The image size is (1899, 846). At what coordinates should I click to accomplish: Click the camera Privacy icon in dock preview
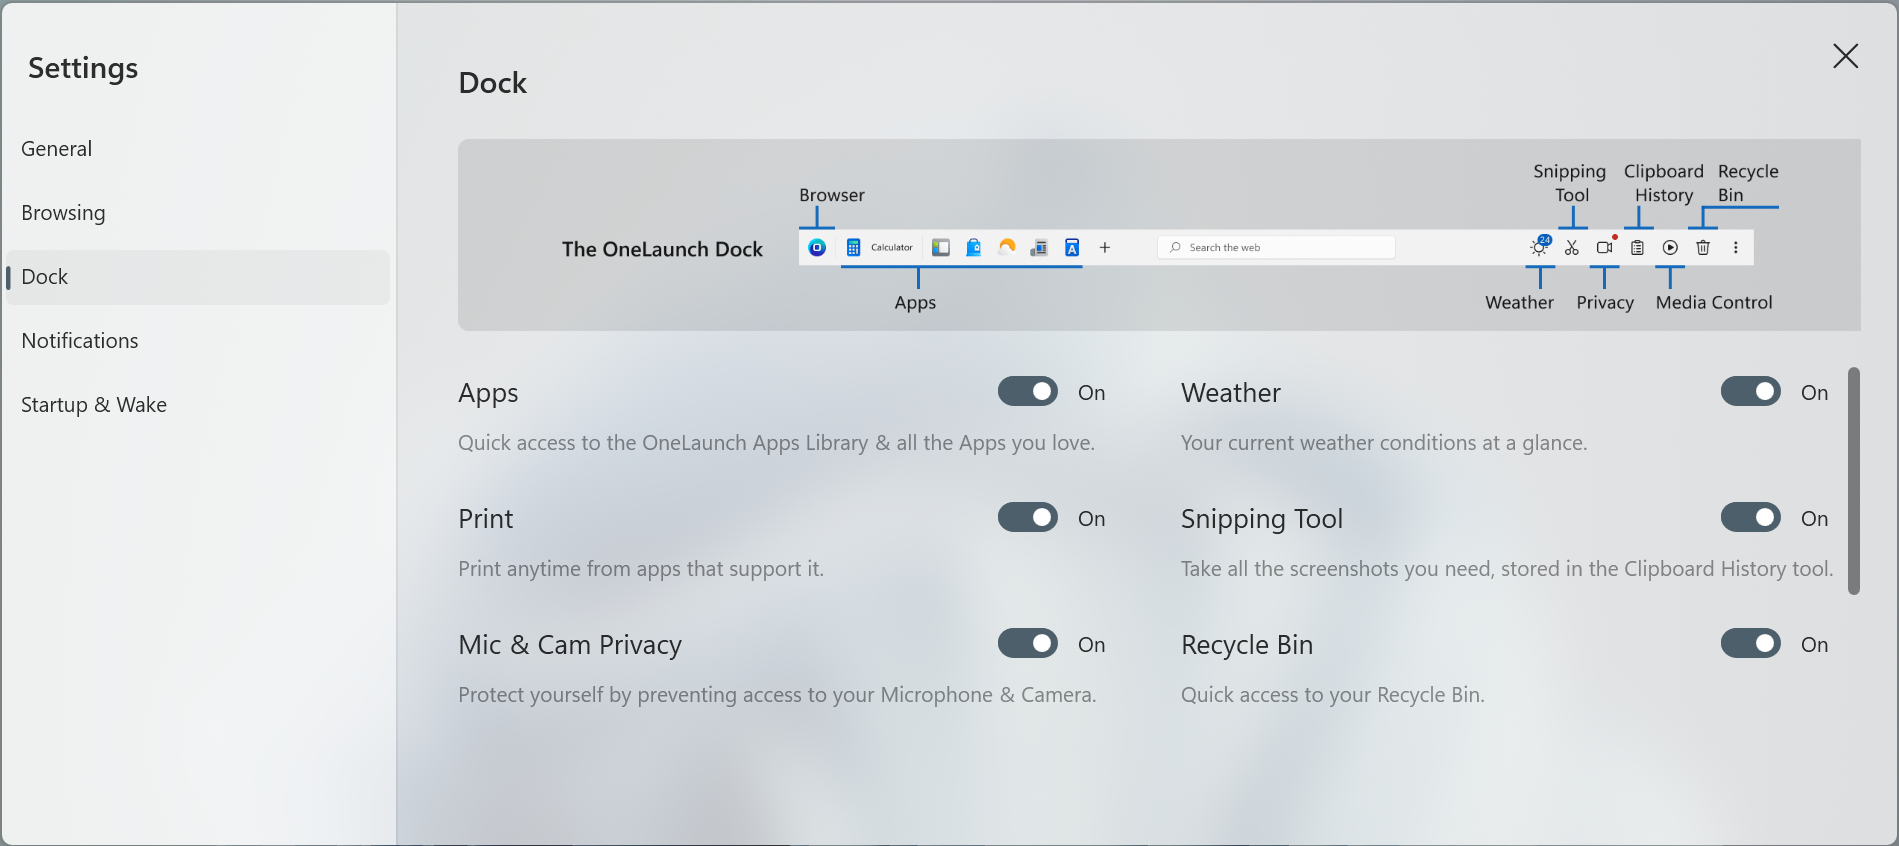point(1605,248)
